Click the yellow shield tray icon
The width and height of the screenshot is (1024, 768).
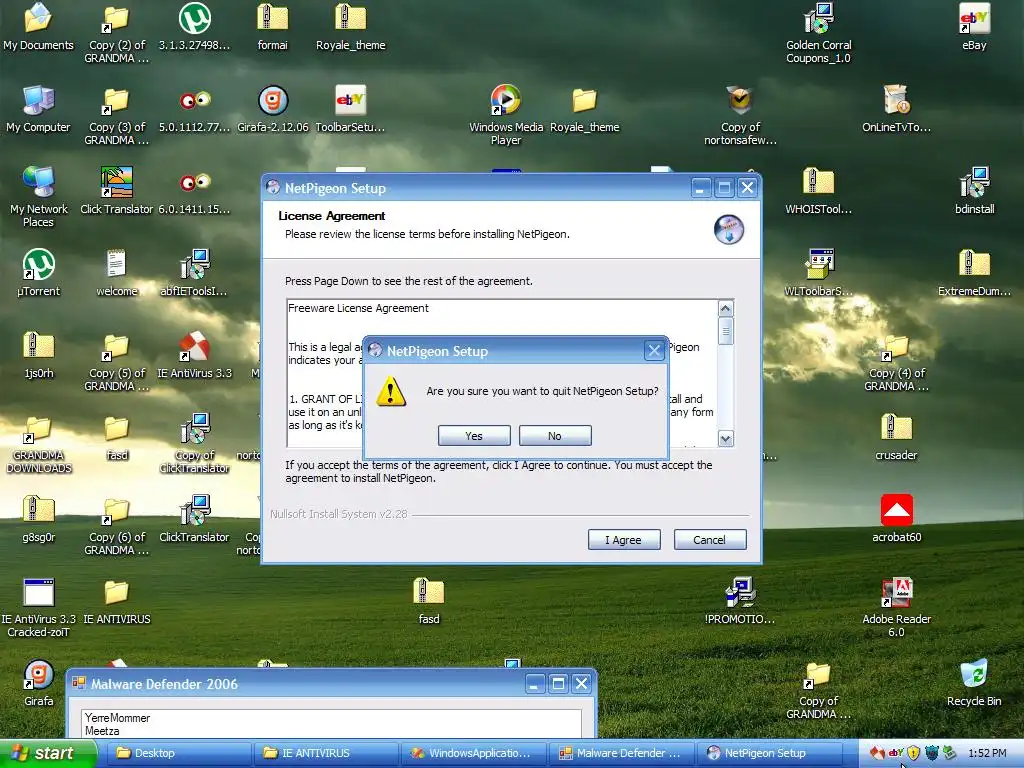pyautogui.click(x=913, y=753)
